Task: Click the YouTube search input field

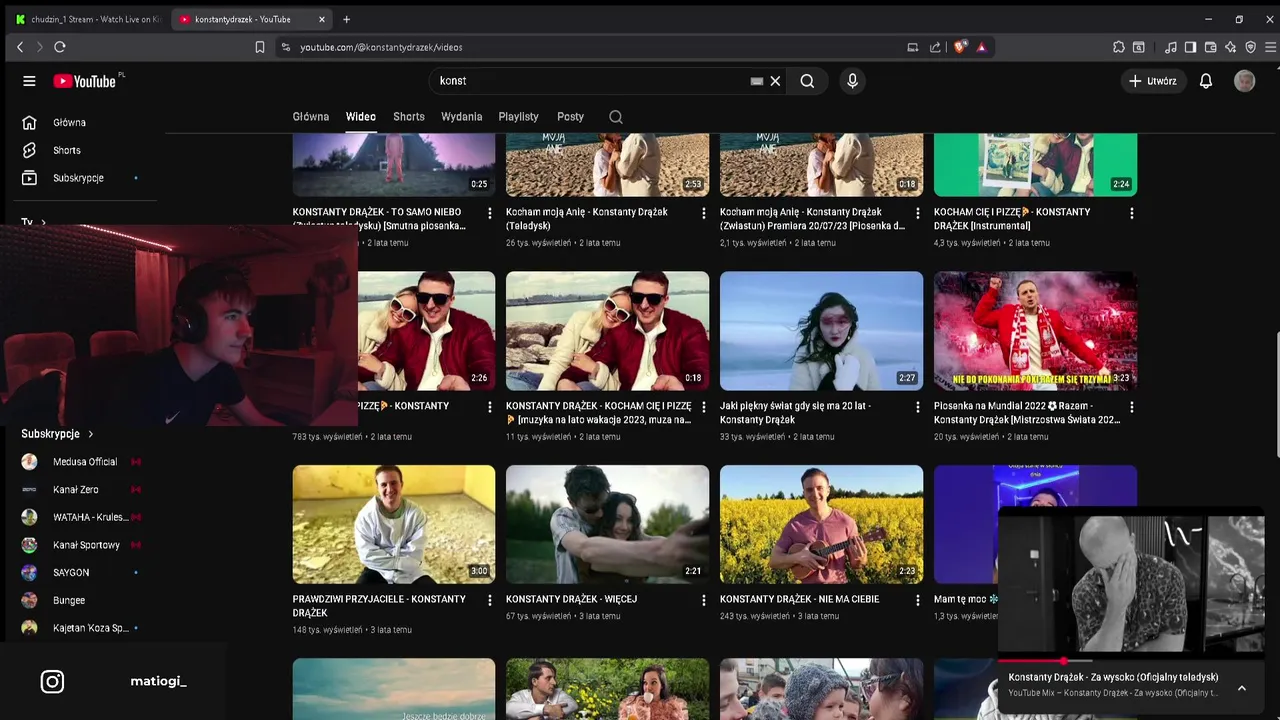Action: [x=590, y=81]
